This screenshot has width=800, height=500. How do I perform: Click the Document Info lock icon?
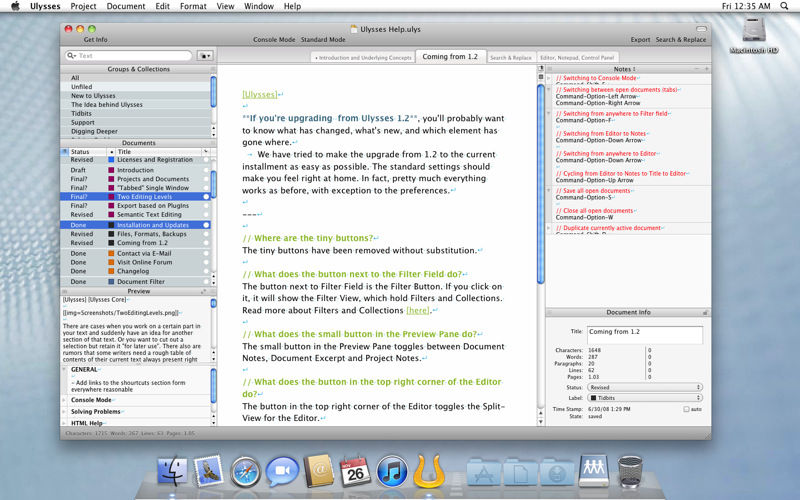705,312
